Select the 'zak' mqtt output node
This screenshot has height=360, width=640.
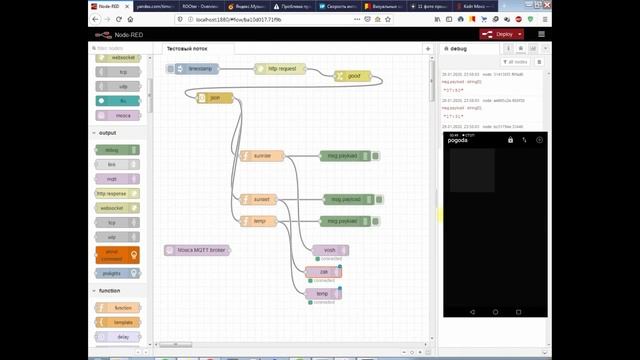(x=323, y=272)
